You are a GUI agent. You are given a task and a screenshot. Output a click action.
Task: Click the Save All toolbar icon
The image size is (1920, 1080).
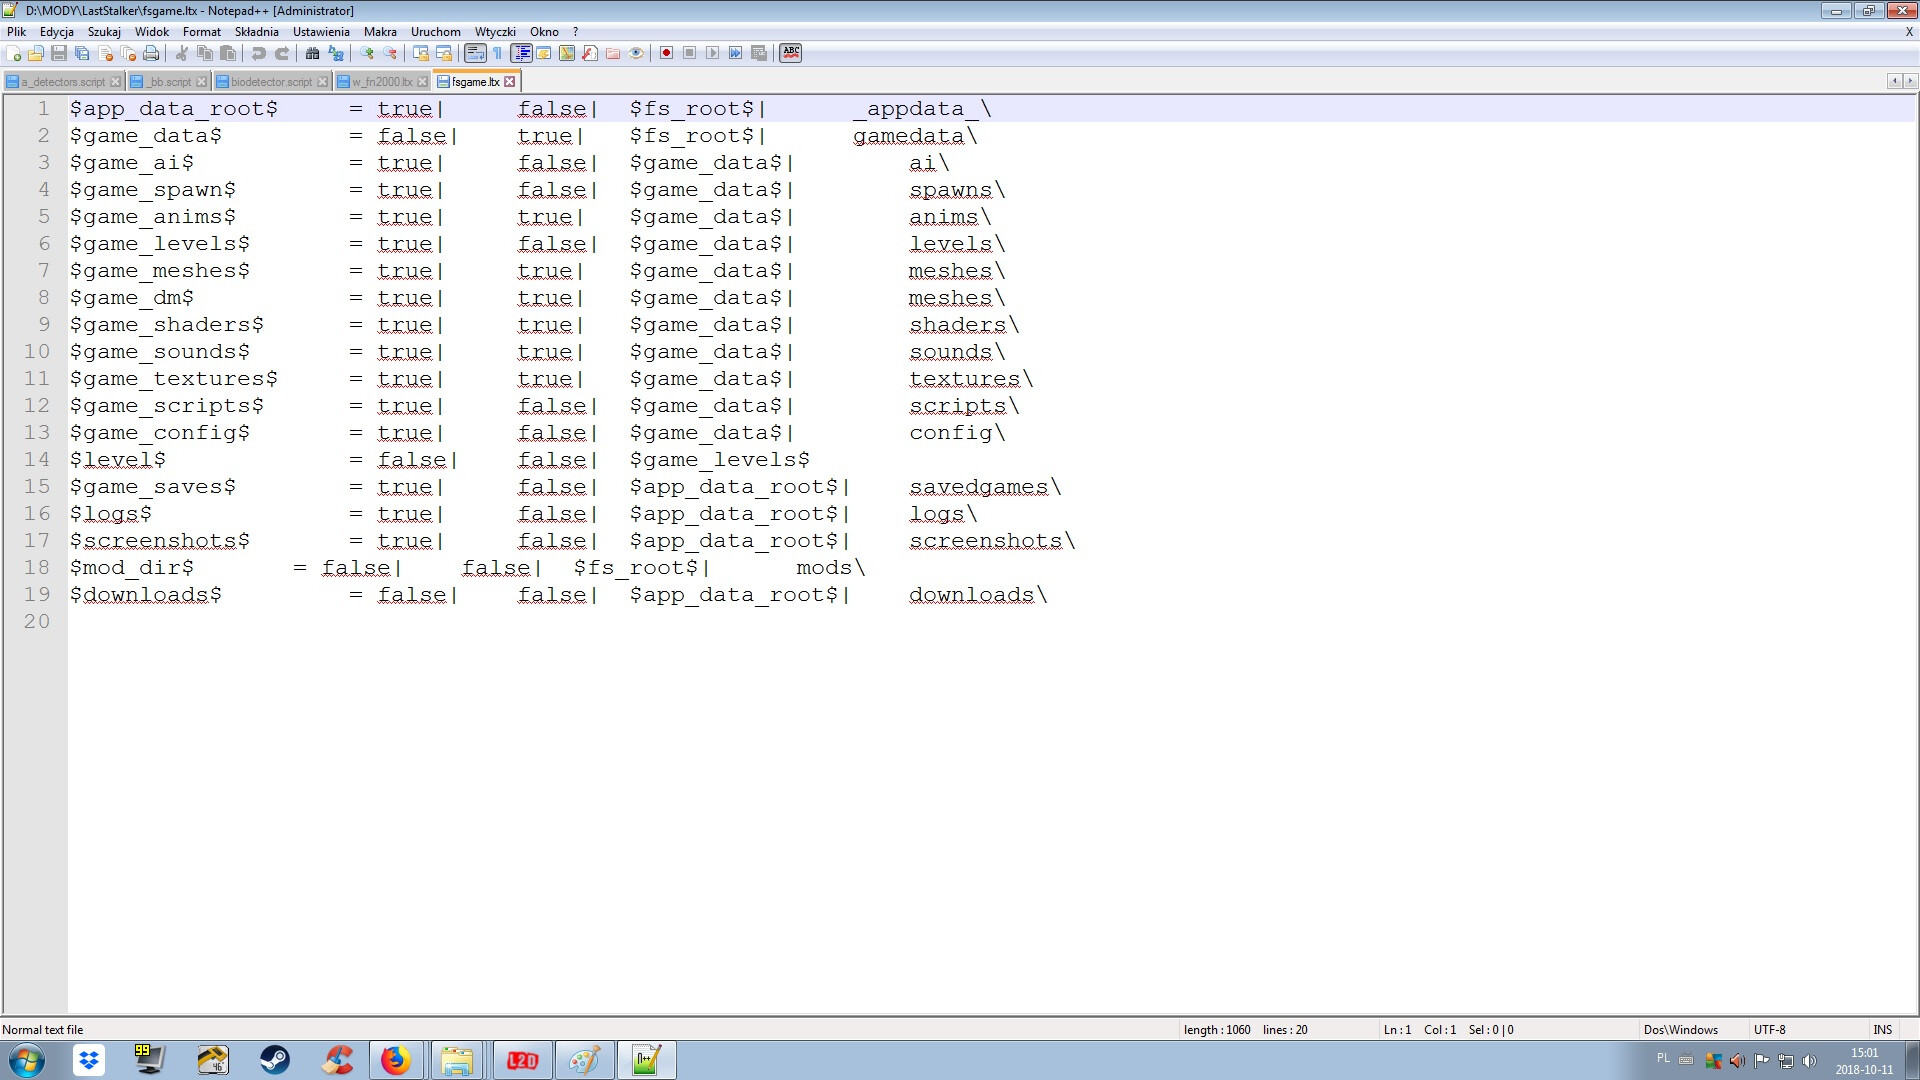click(x=82, y=53)
